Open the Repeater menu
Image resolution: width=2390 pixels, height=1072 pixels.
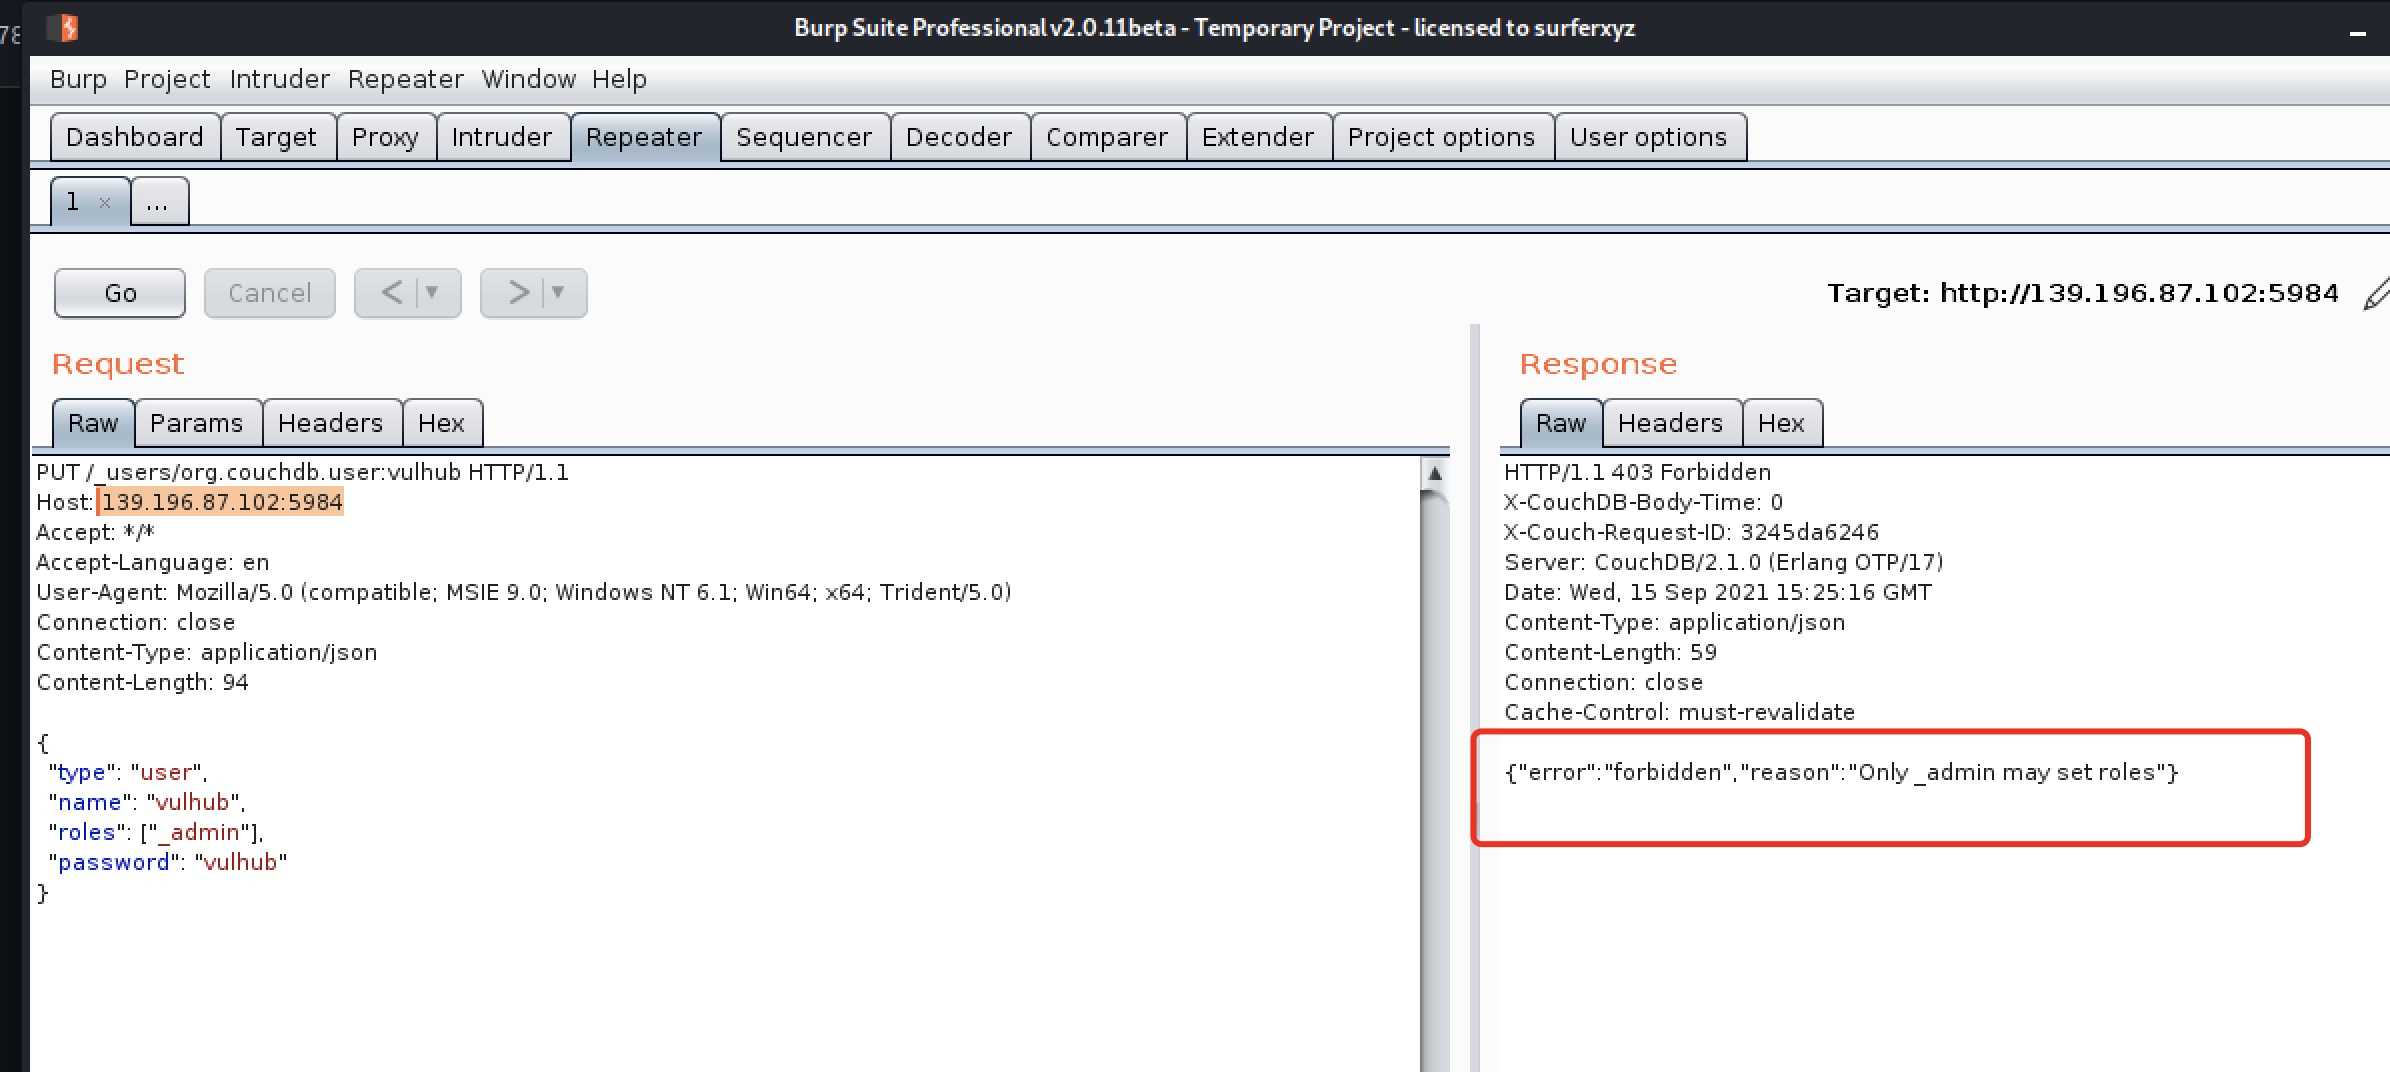pos(405,79)
